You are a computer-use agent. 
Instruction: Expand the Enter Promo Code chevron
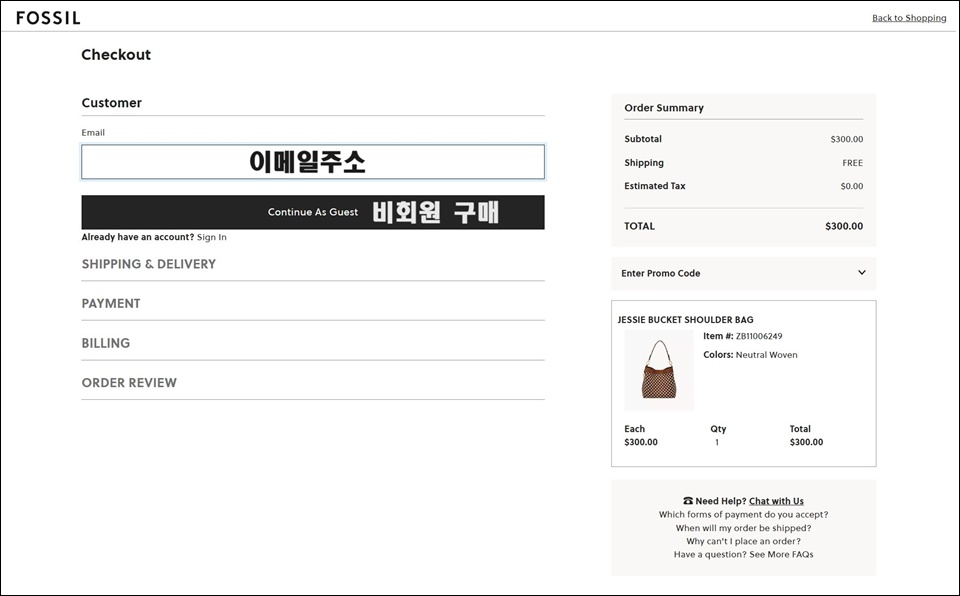coord(861,273)
